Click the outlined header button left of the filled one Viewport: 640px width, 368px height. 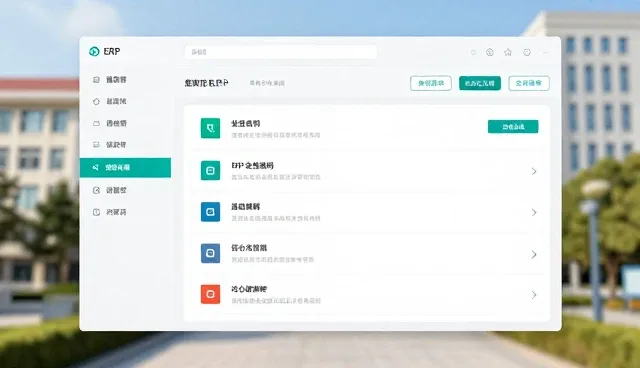431,83
